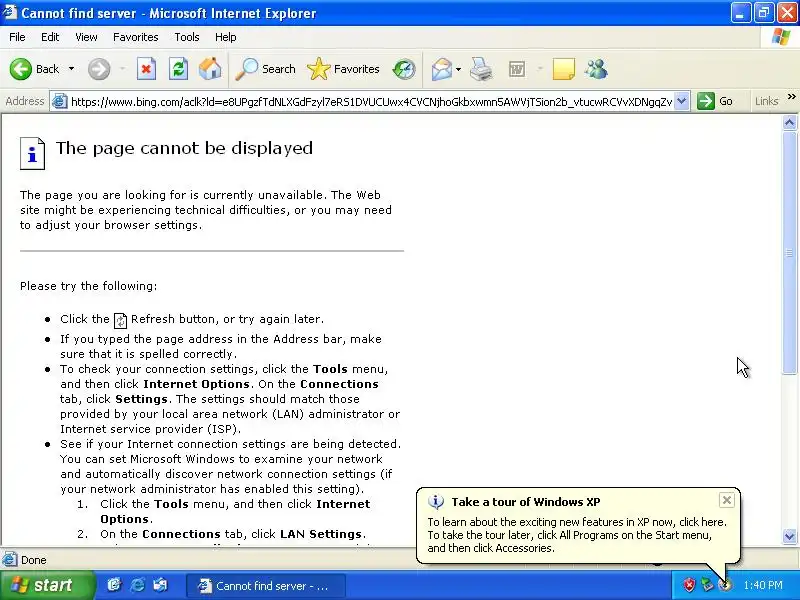
Task: Open the Search pane from toolbar
Action: (265, 69)
